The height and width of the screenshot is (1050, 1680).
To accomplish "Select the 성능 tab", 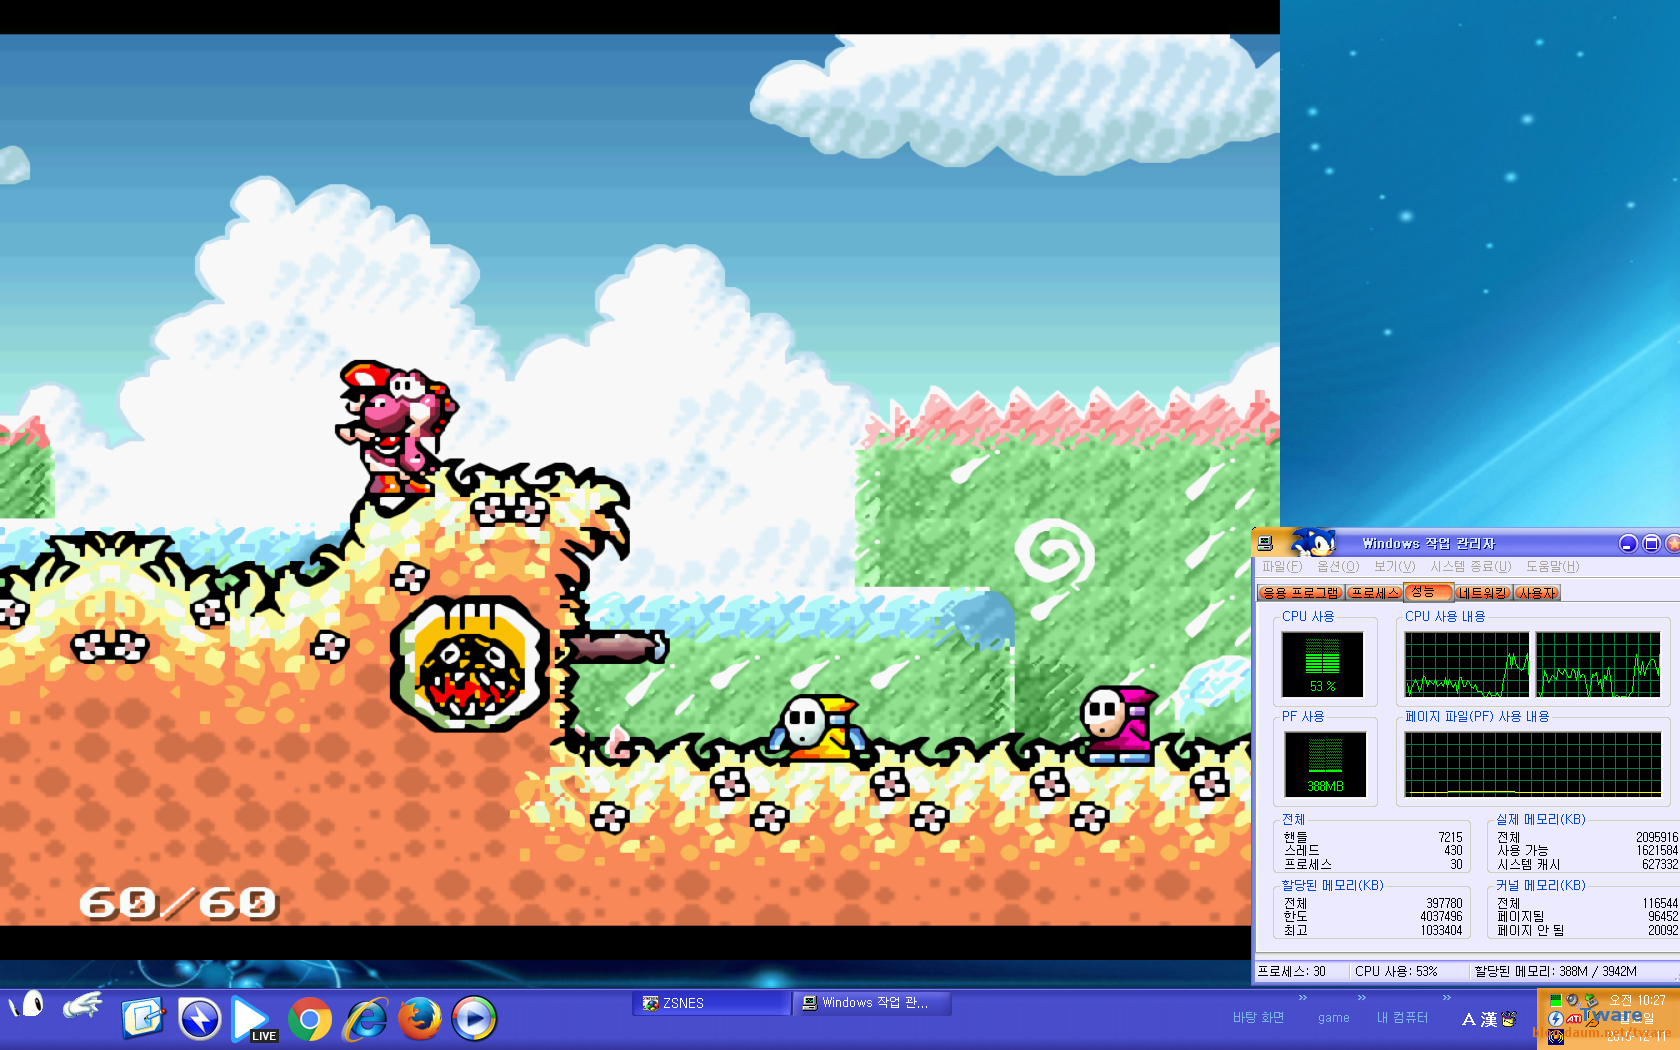I will click(x=1427, y=592).
